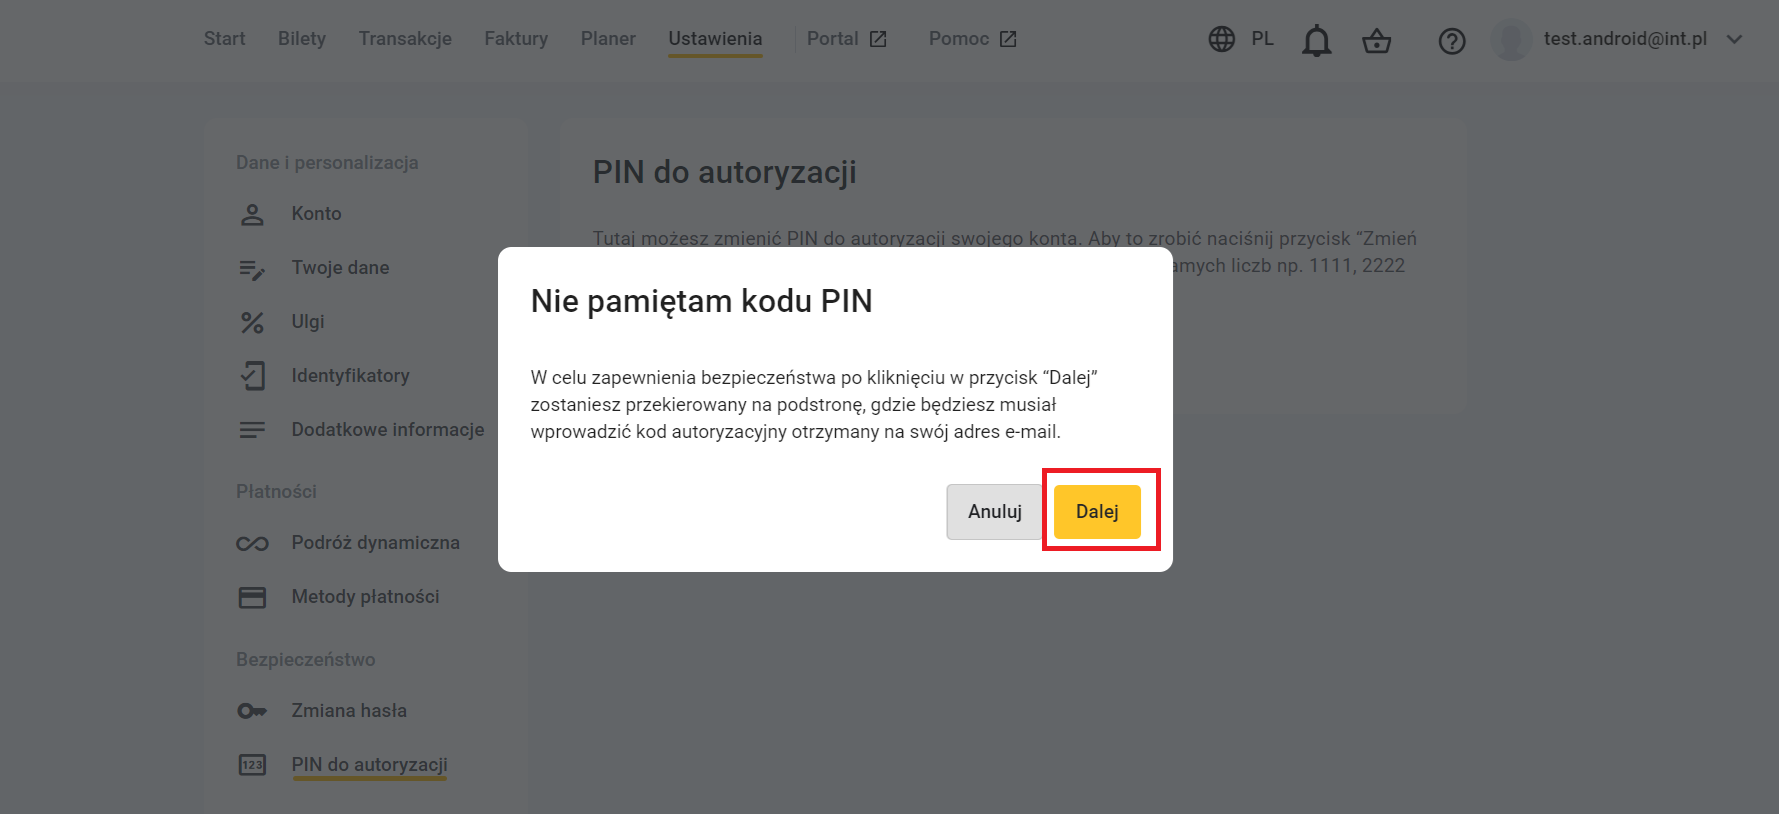Click the Zmiana hasła key icon
The image size is (1779, 814).
(x=252, y=711)
